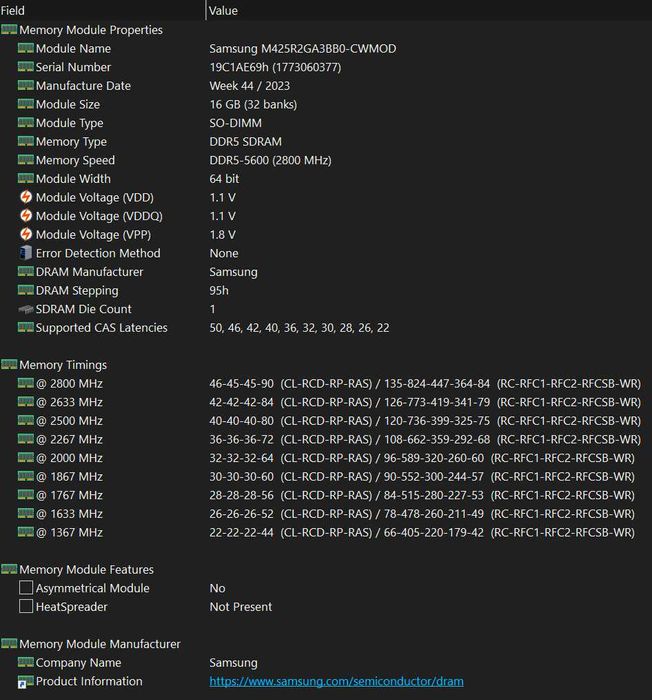Click the memory chip icon beside Module Name
Image resolution: width=652 pixels, height=700 pixels.
pyautogui.click(x=25, y=48)
